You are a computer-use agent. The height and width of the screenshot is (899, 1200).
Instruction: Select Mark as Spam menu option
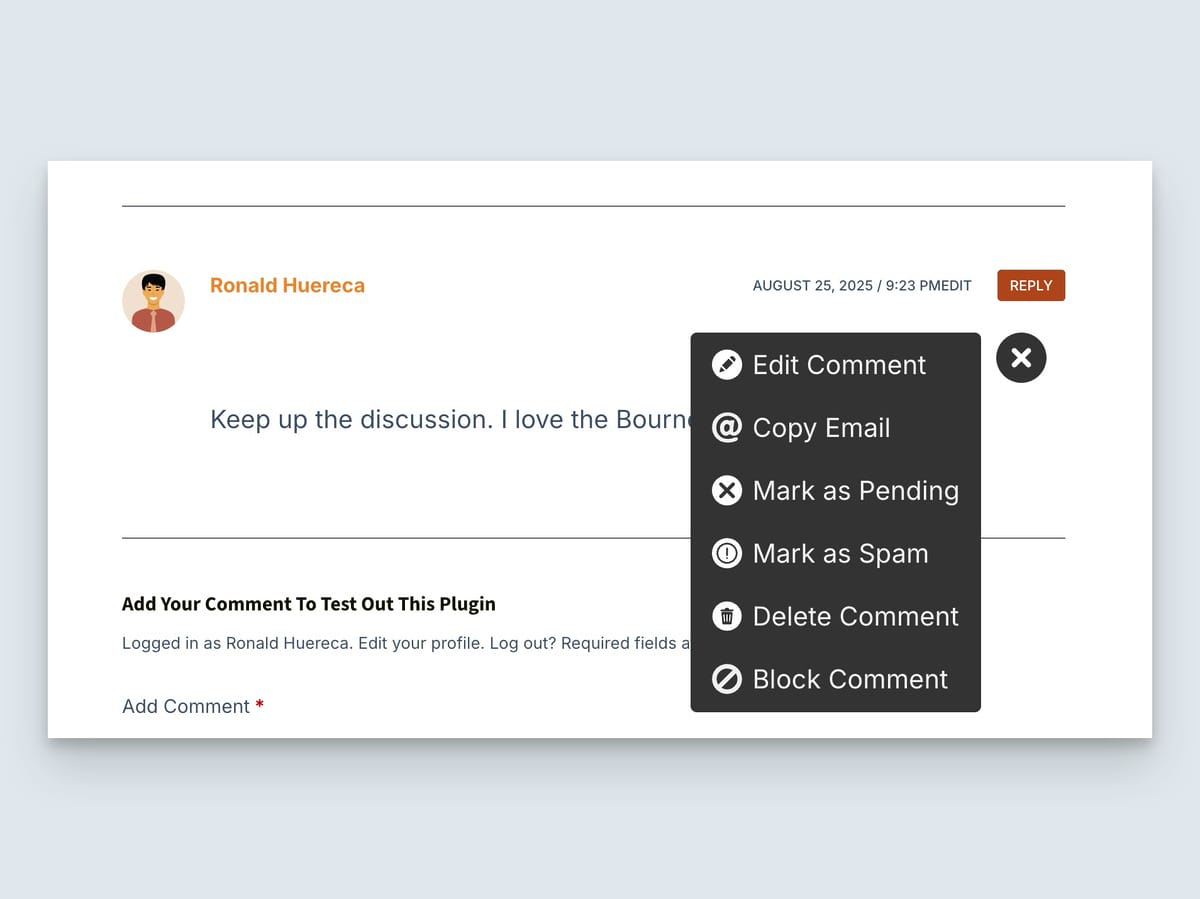coord(841,553)
